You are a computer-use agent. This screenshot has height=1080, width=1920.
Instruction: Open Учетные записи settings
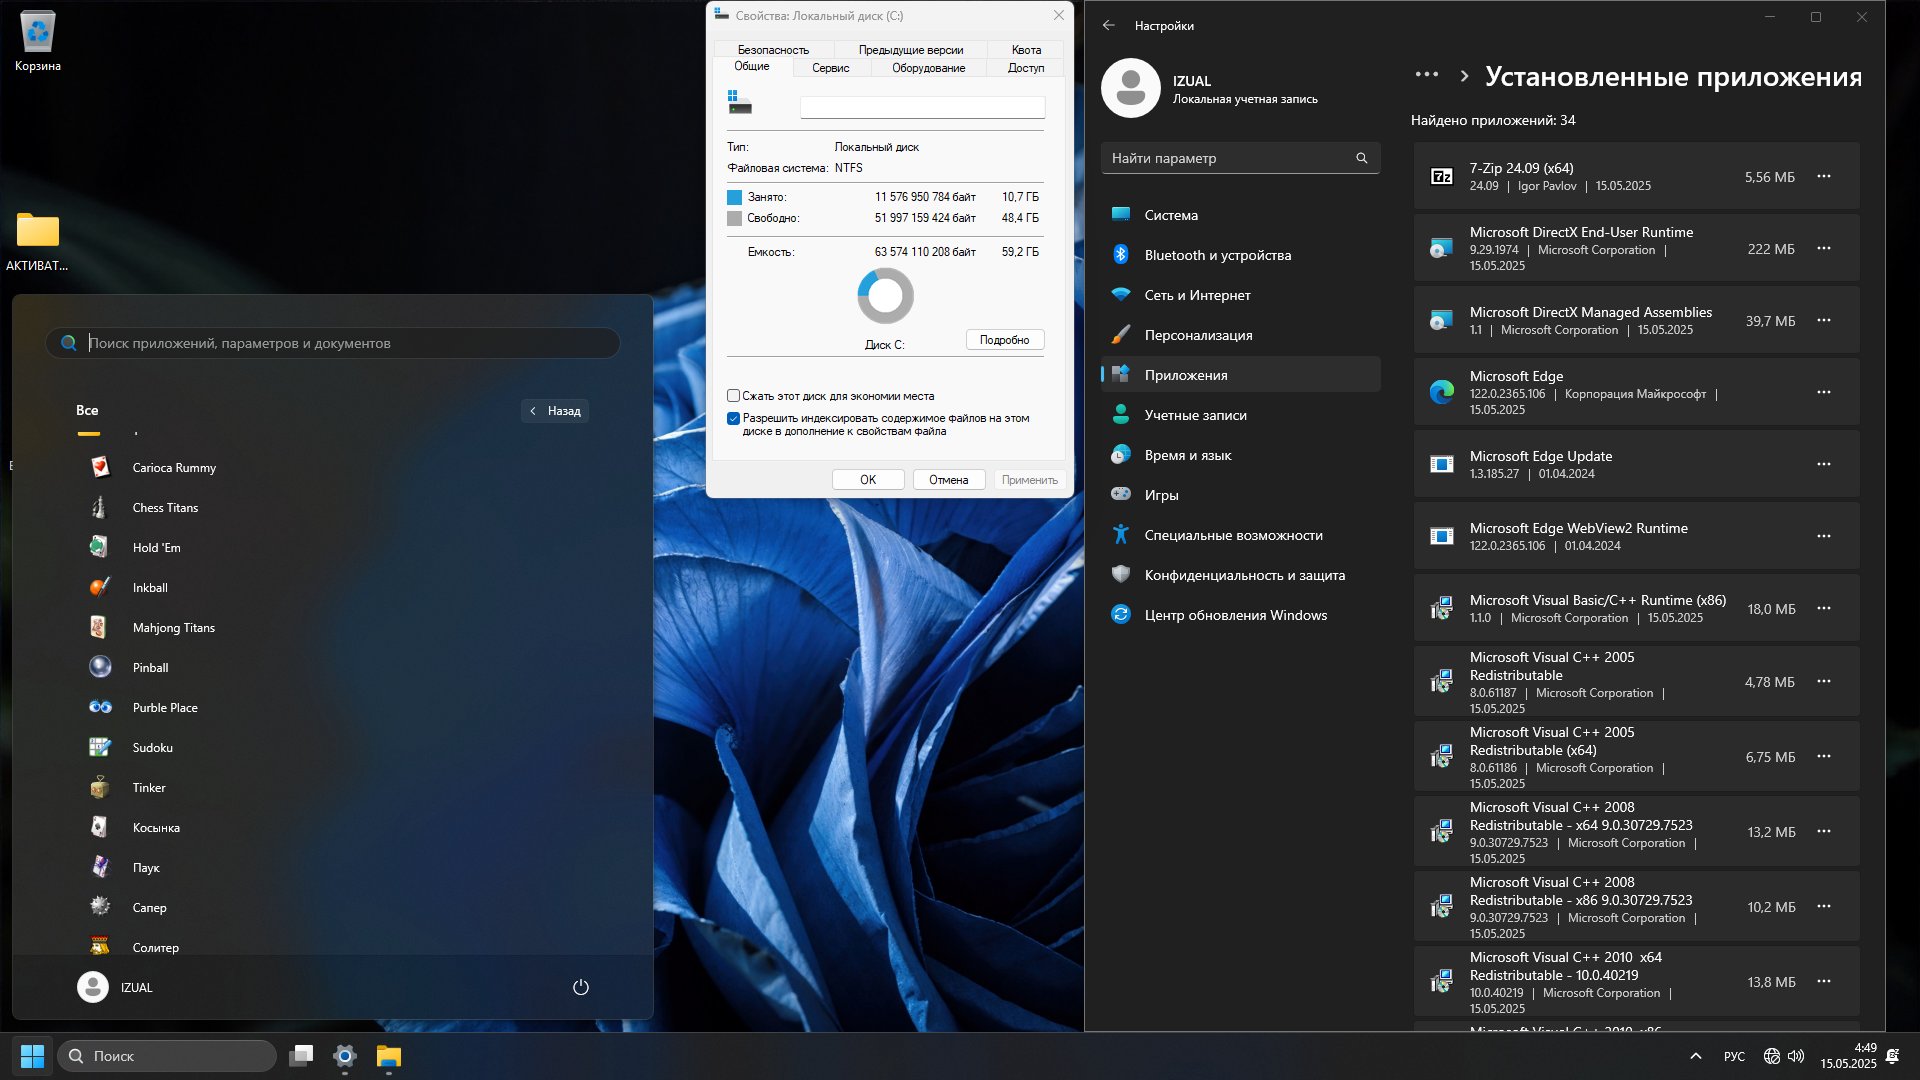(1240, 415)
